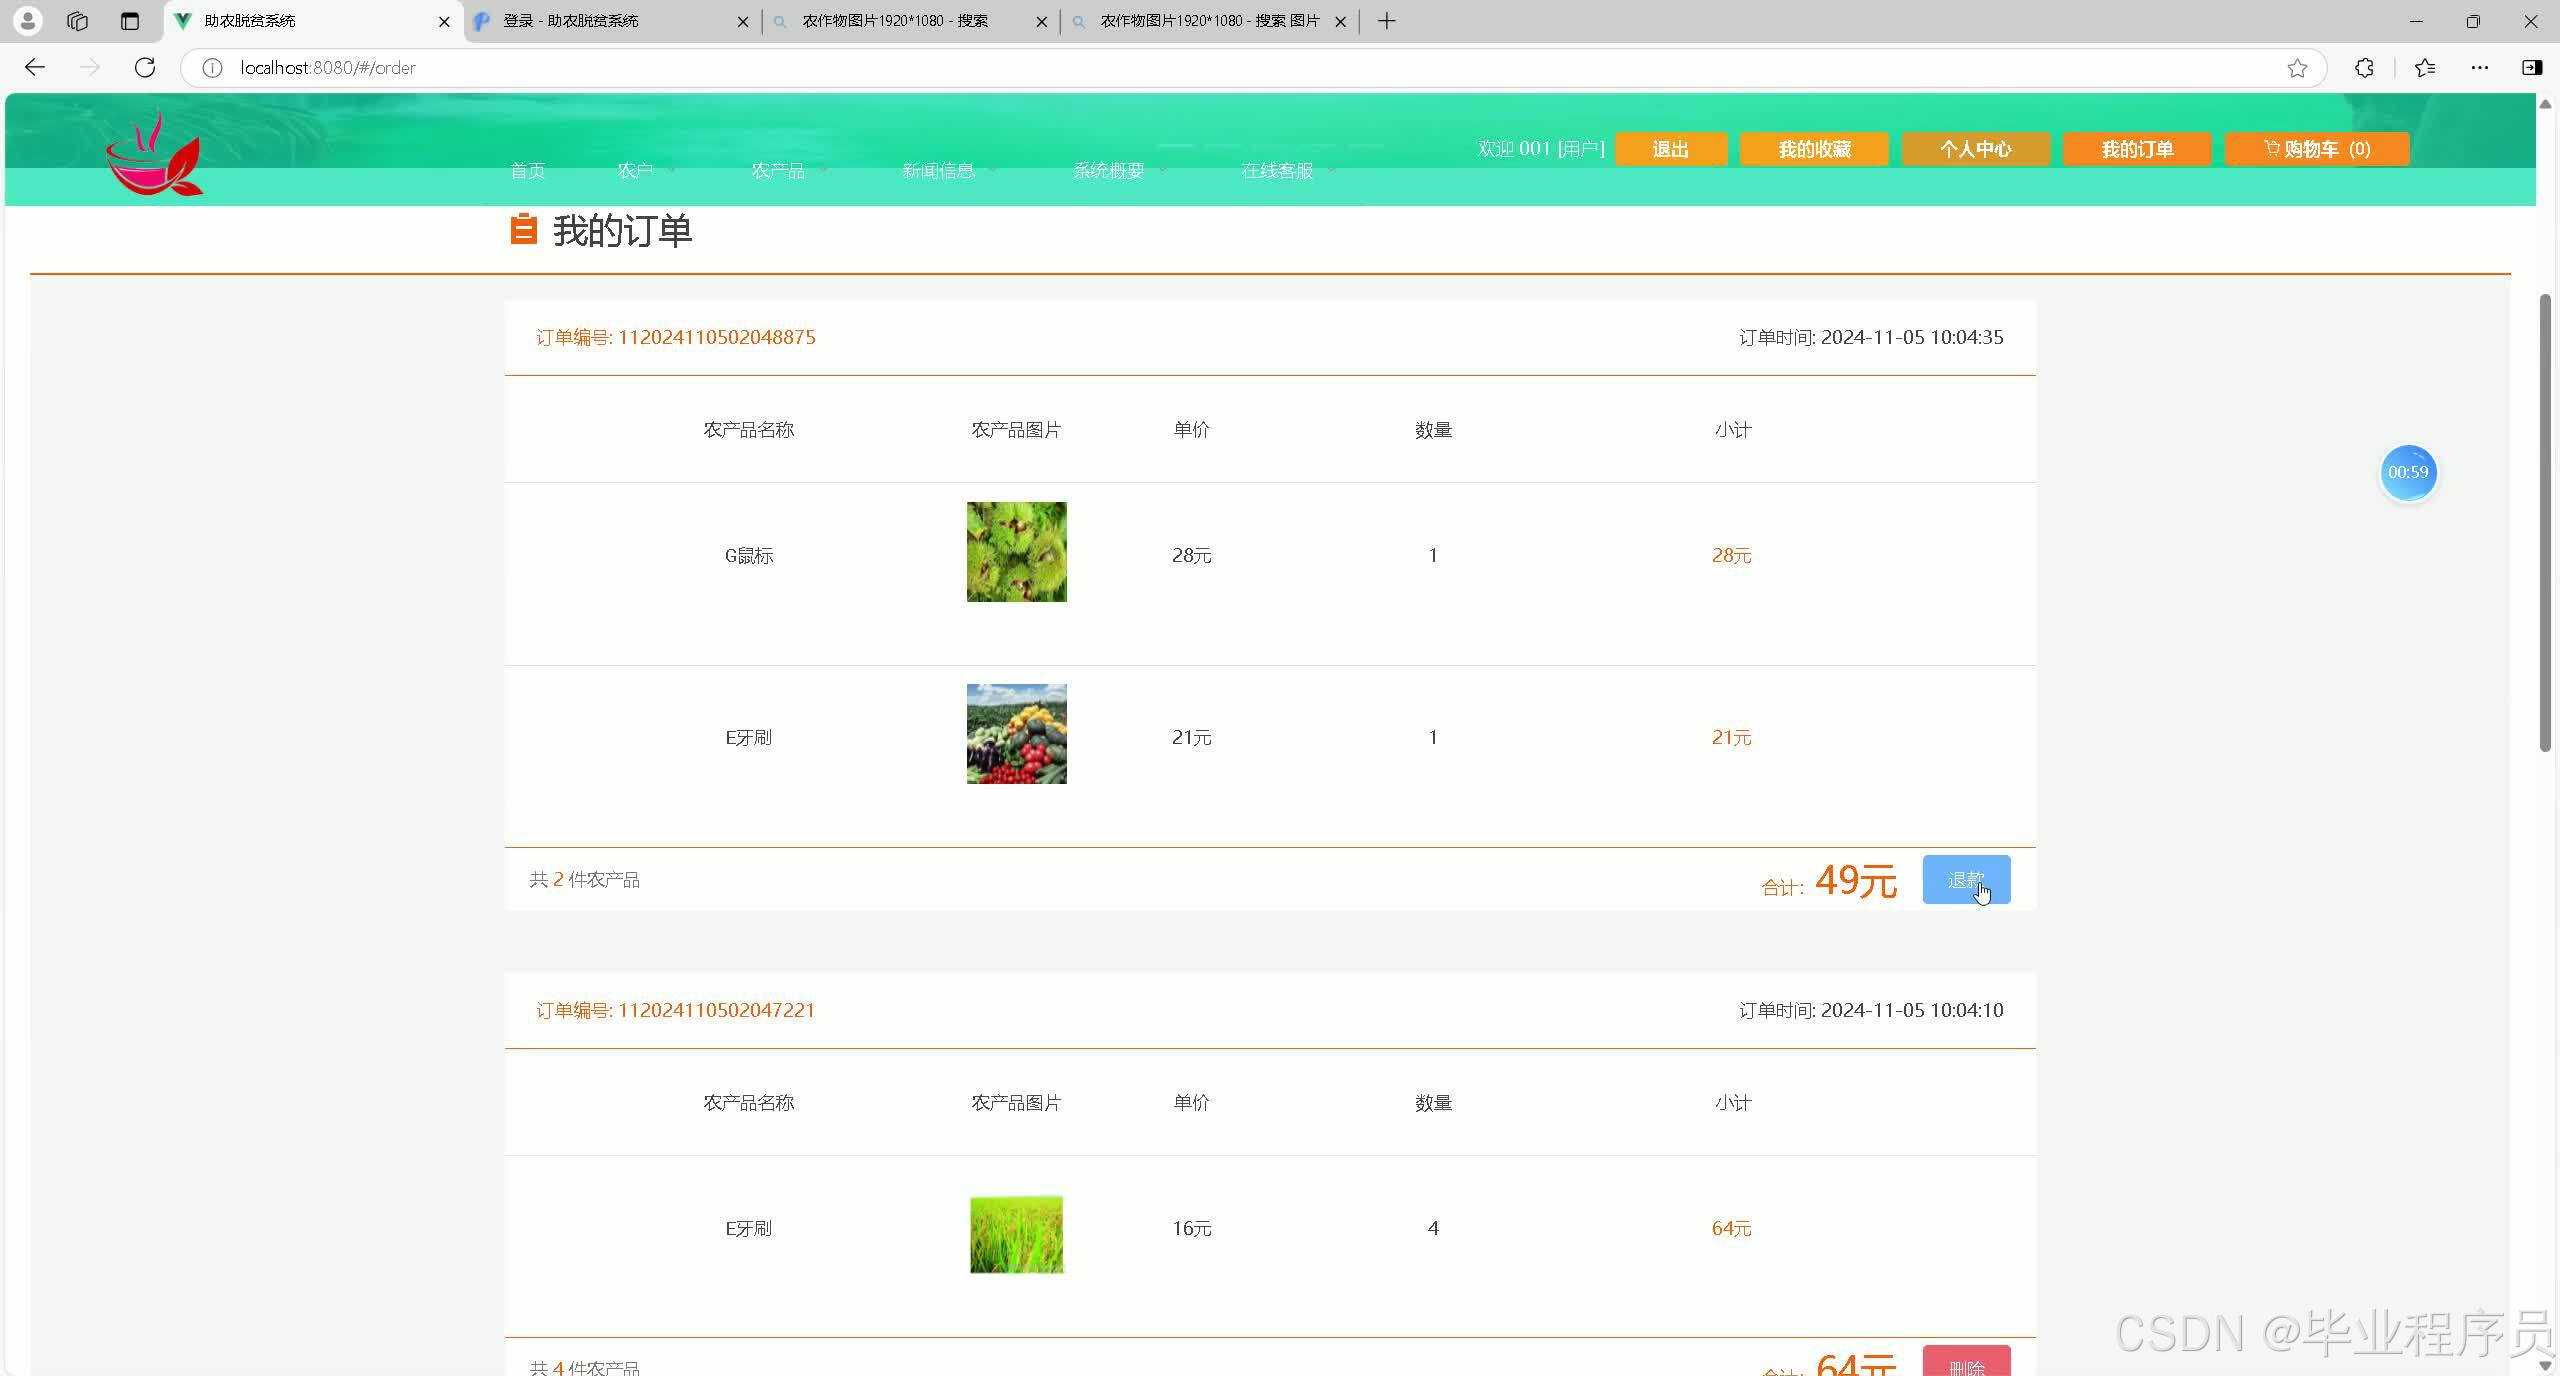Click the page vertical scrollbar thumb
Viewport: 2560px width, 1376px height.
(x=2546, y=522)
